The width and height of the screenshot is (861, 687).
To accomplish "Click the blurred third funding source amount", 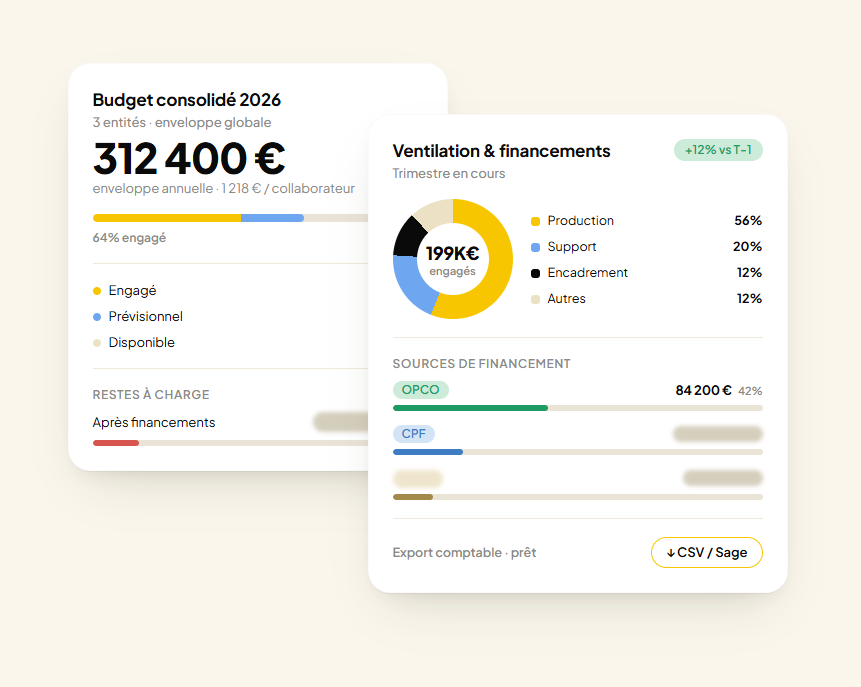I will [x=723, y=478].
